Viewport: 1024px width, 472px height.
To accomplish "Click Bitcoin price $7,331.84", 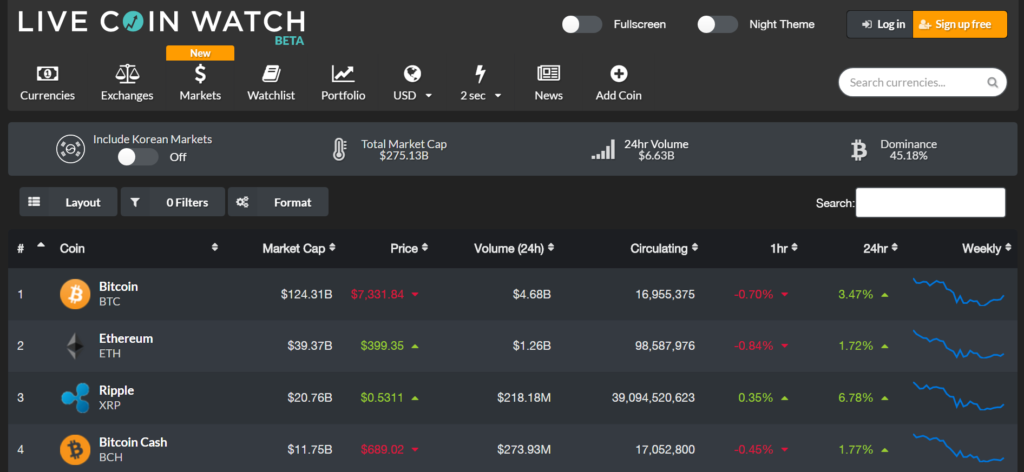I will pos(377,294).
